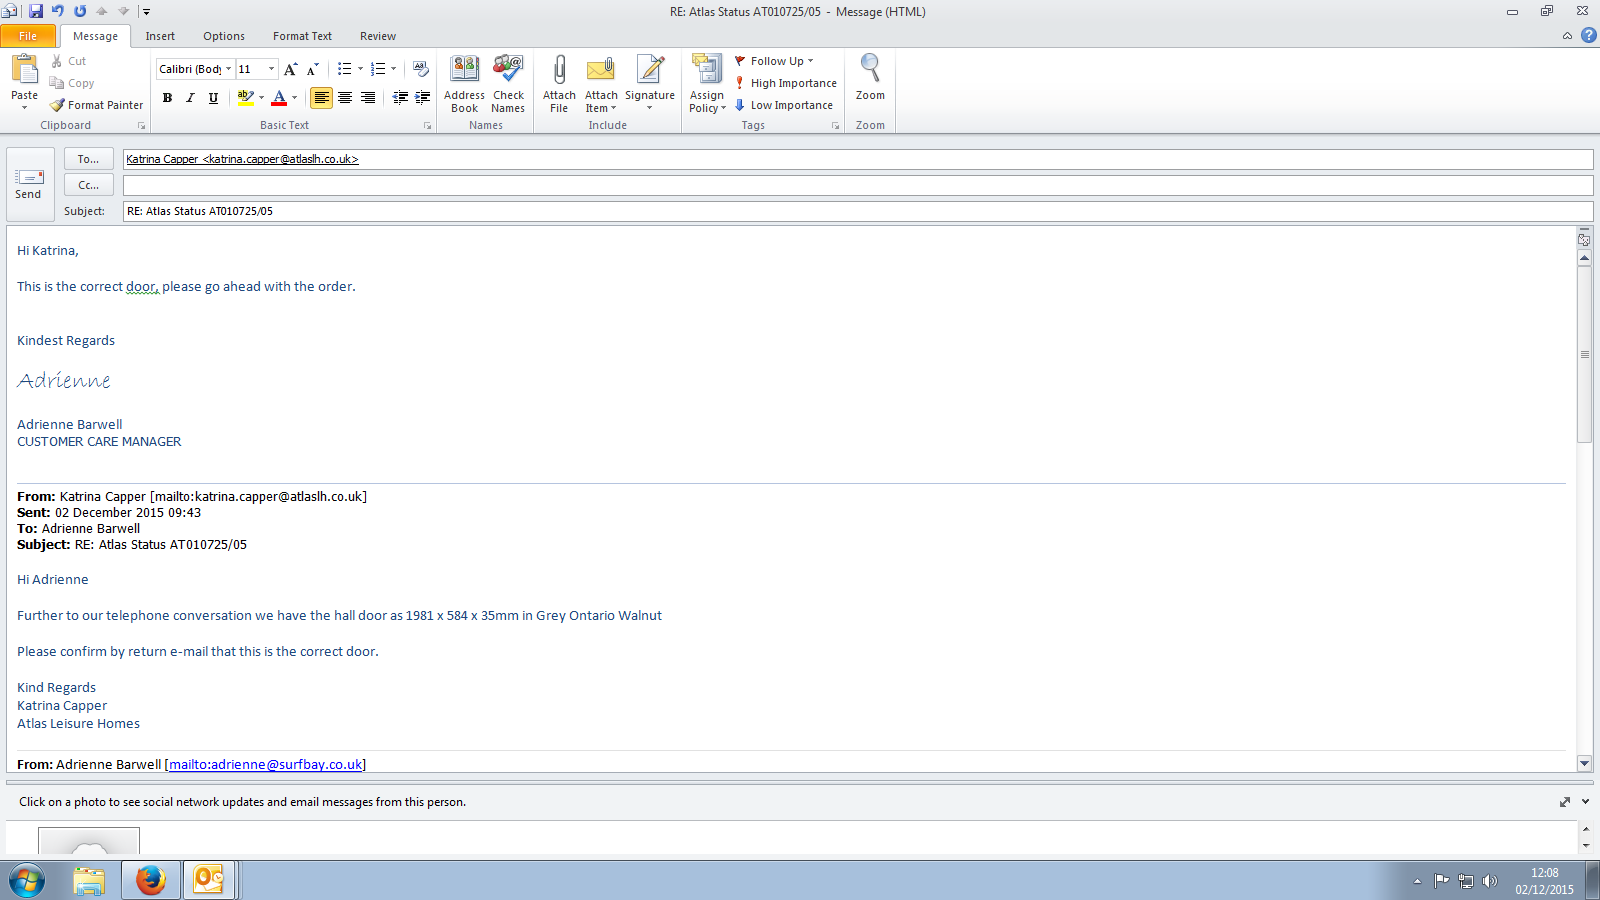This screenshot has width=1600, height=900.
Task: Click the Zoom magnifier icon
Action: (870, 70)
